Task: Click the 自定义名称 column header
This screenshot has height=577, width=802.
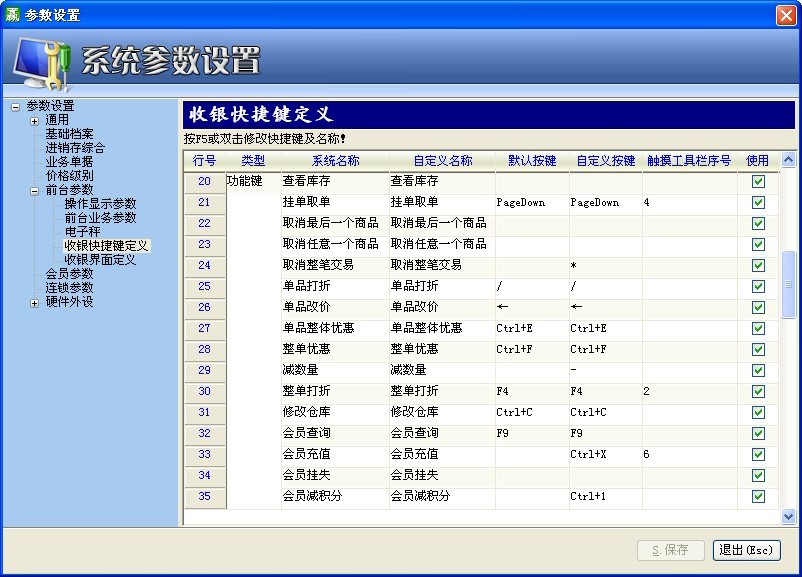Action: coord(443,161)
